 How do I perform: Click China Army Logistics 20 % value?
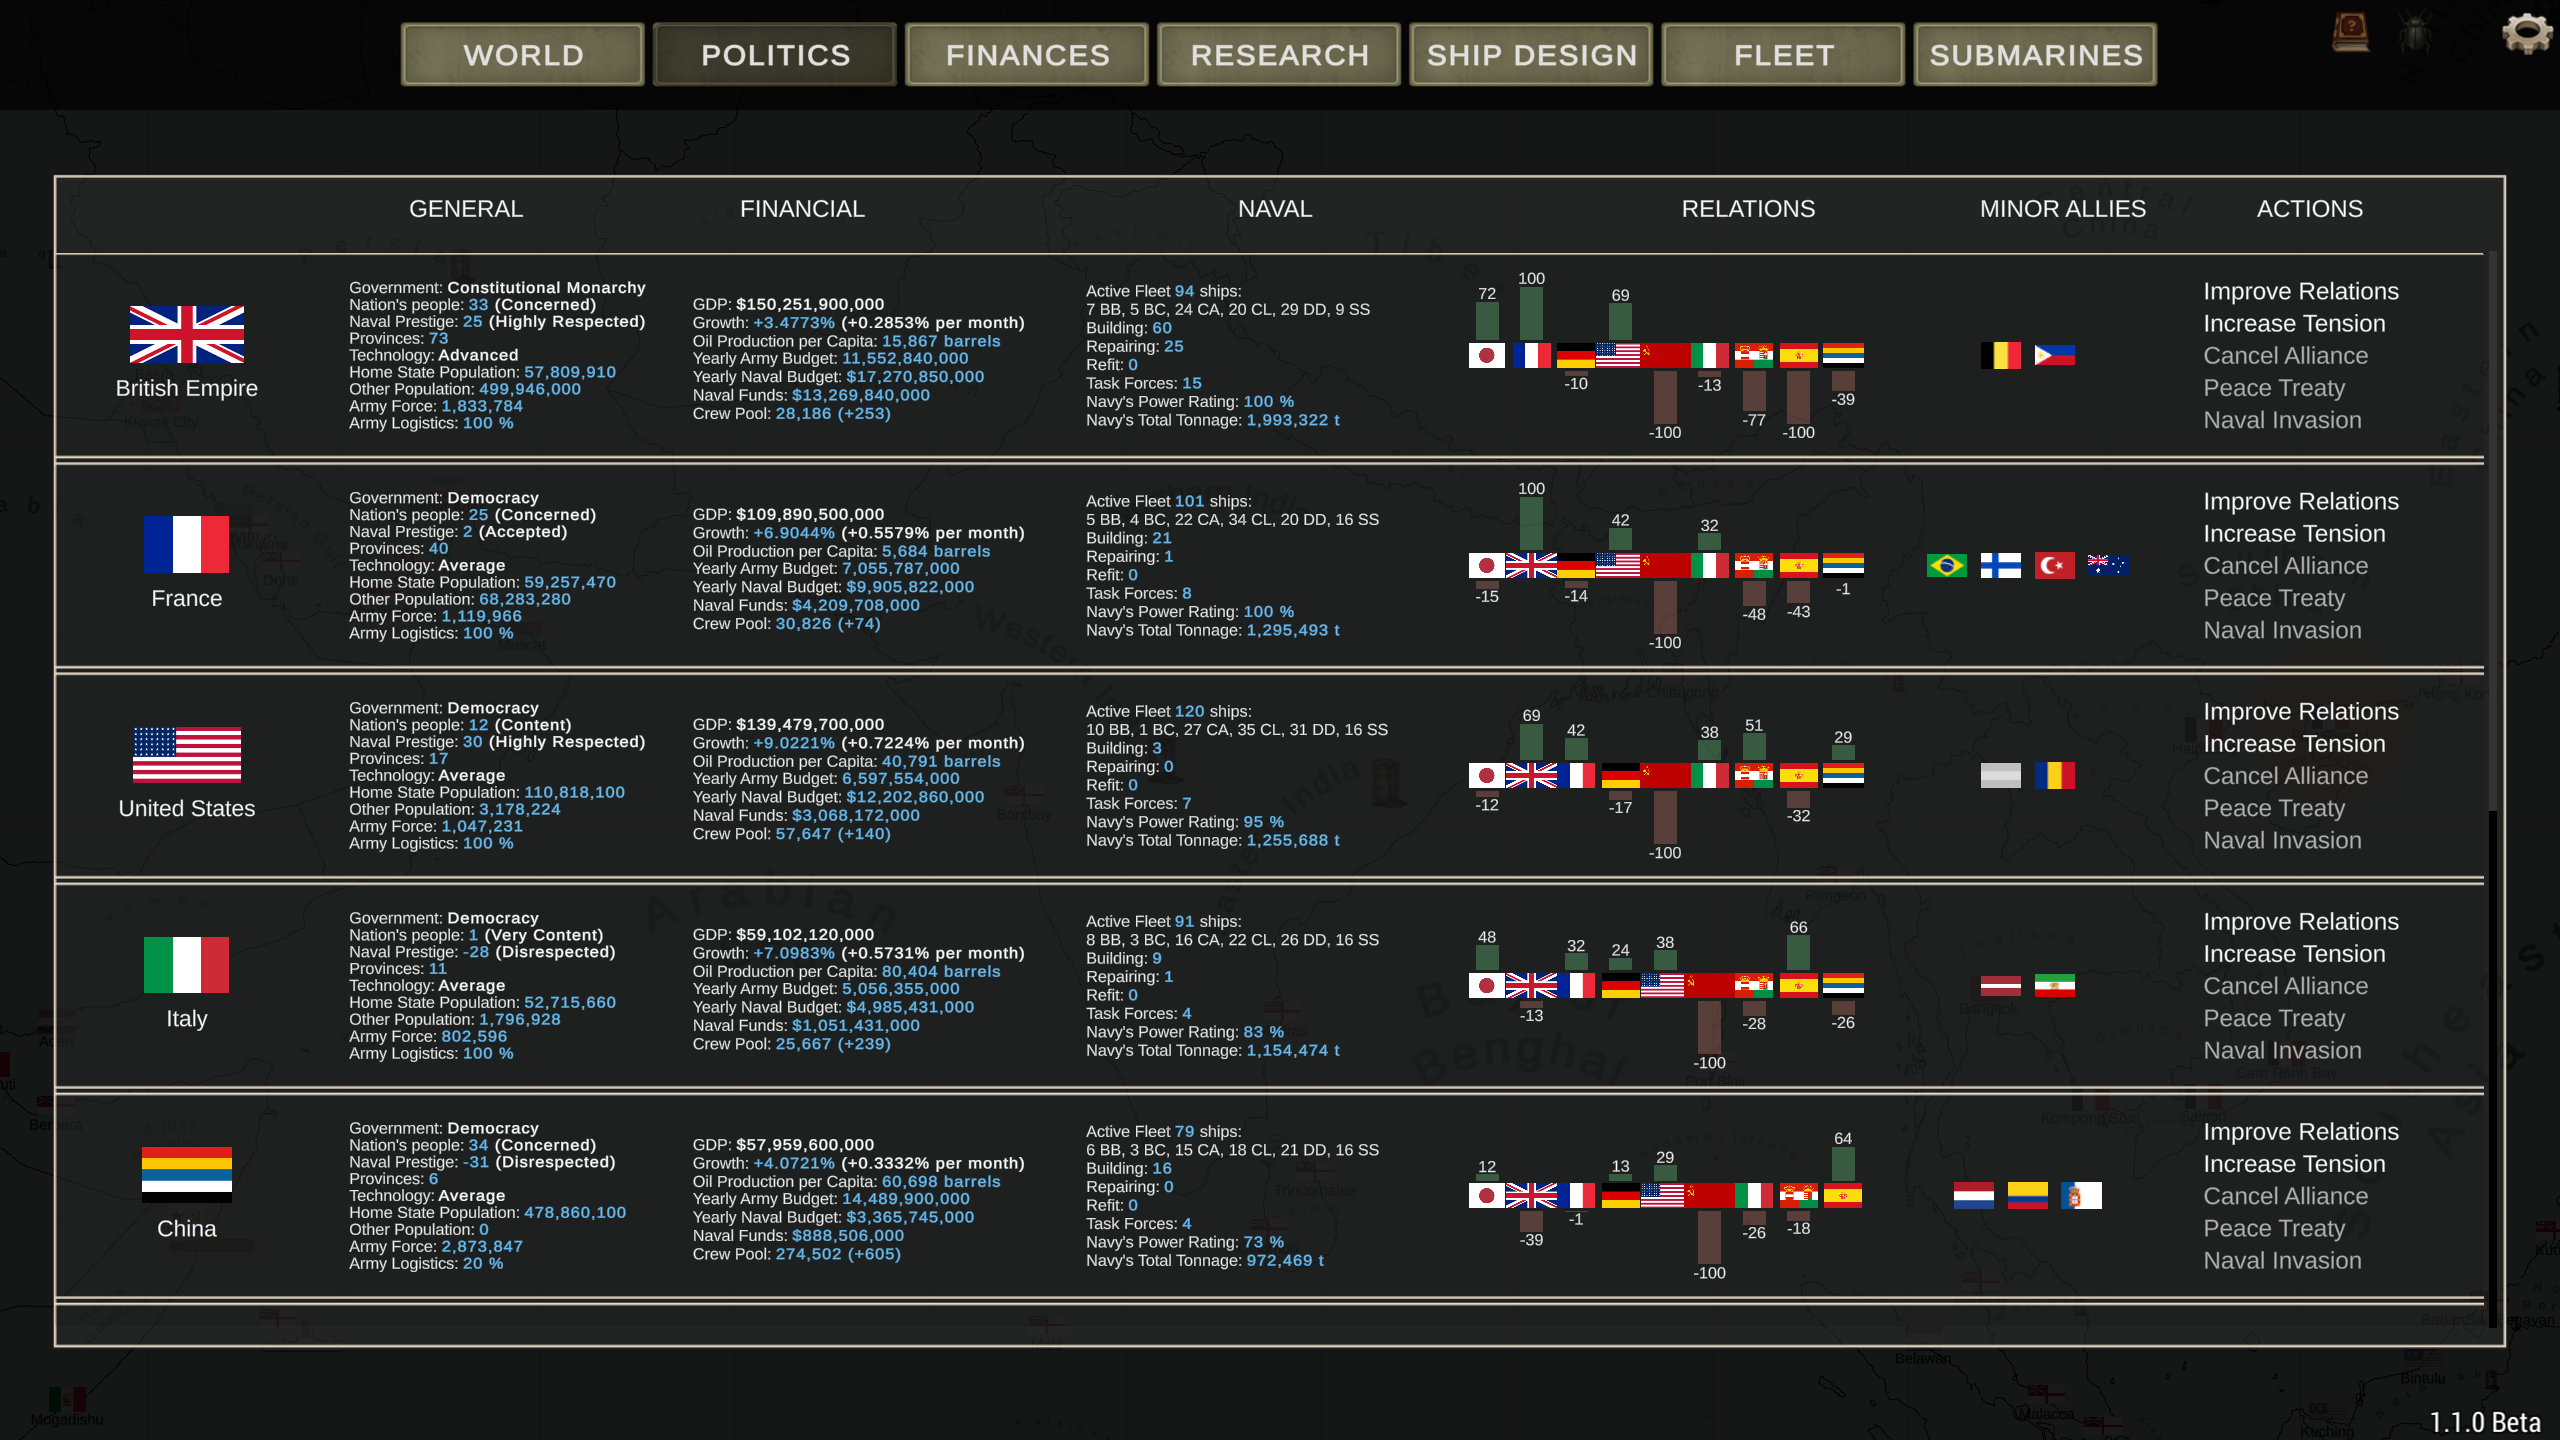(x=483, y=1264)
